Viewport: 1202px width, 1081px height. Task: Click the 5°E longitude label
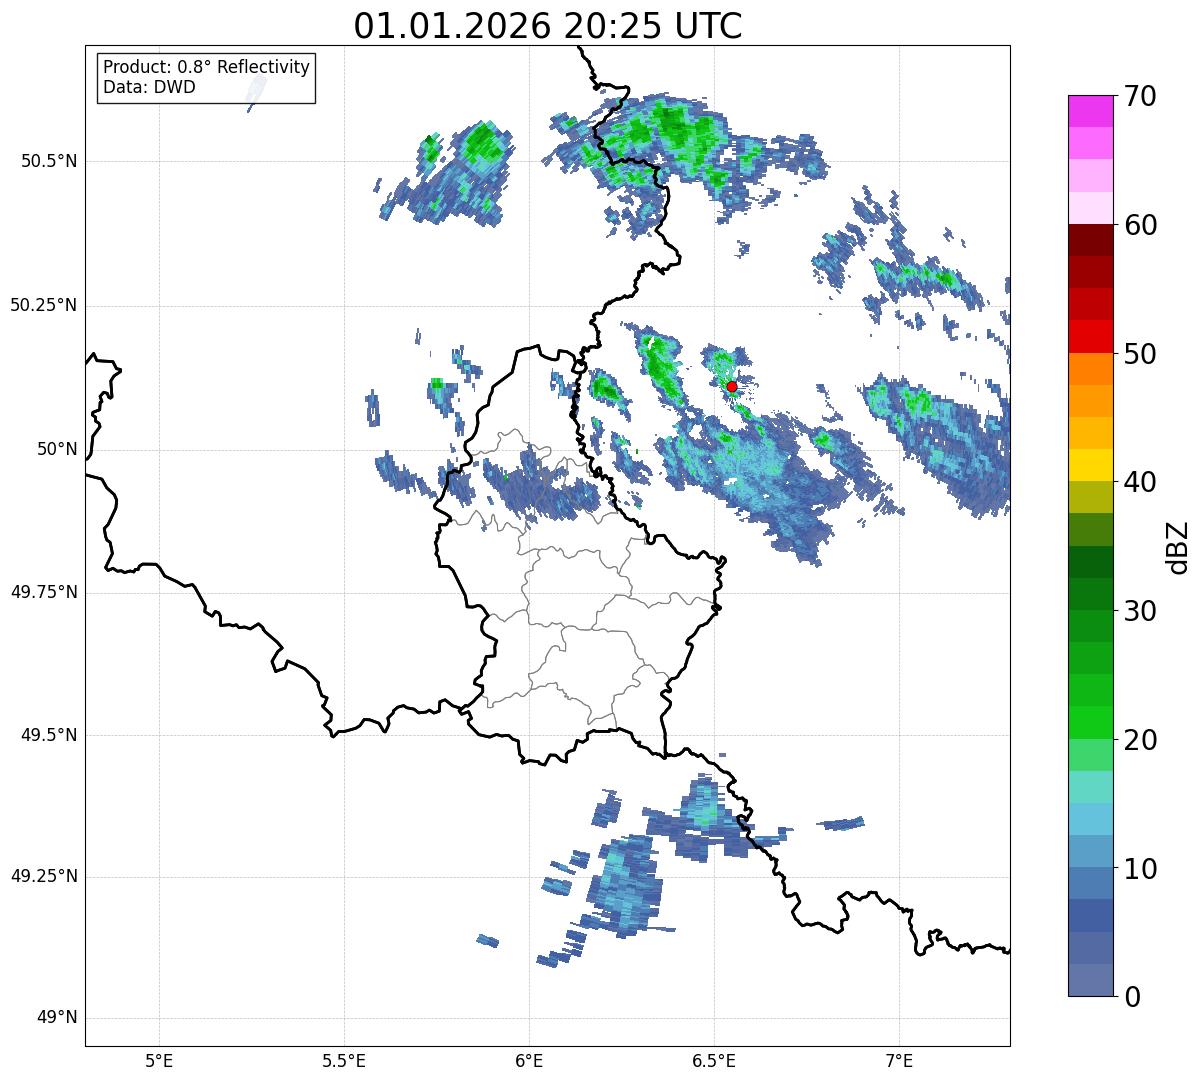159,1060
